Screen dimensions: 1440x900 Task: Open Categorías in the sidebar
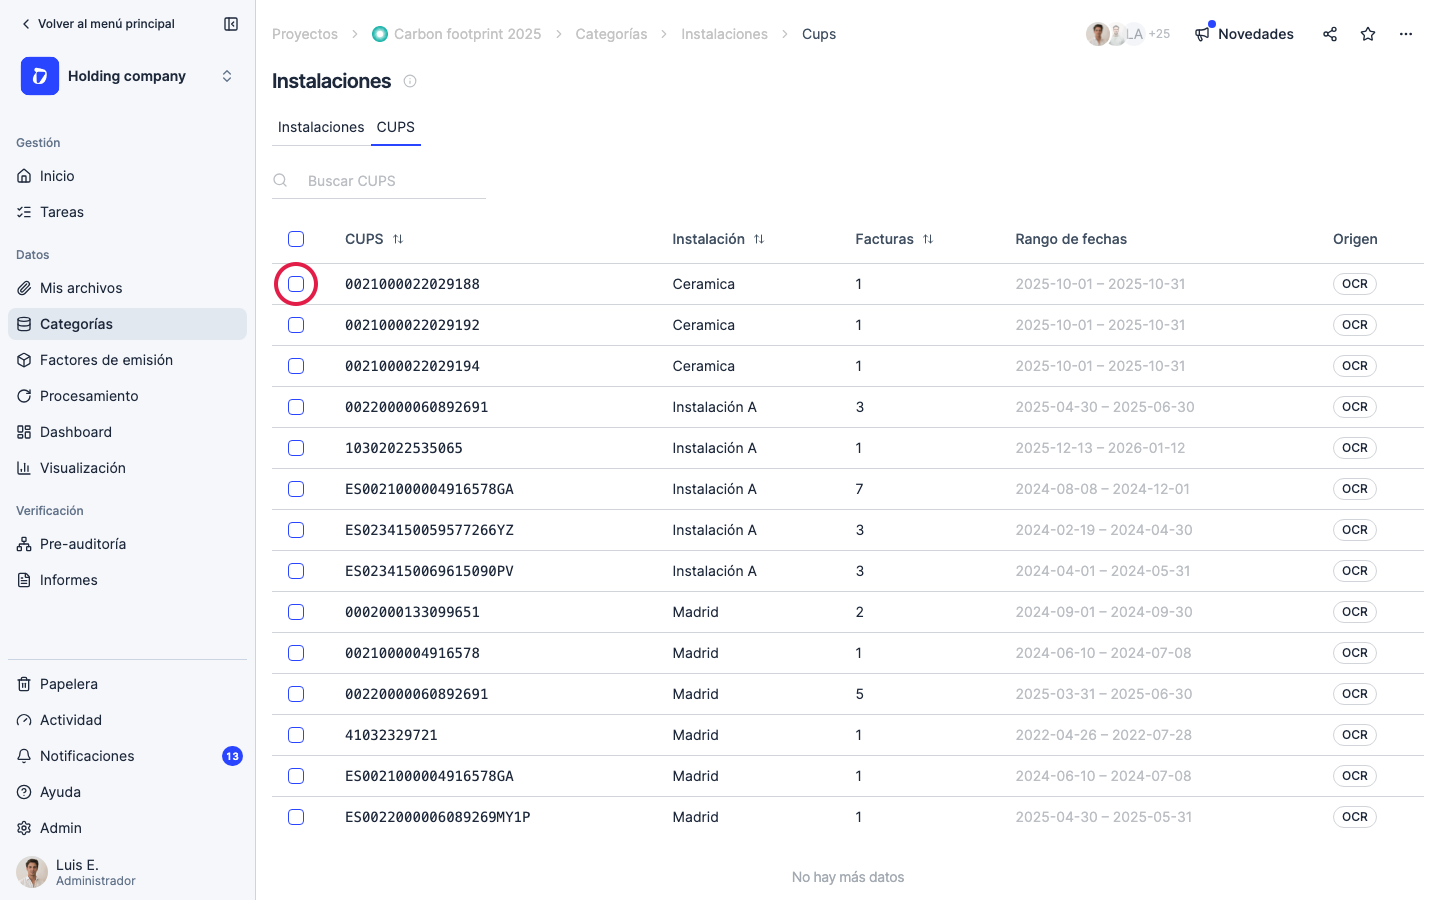(x=127, y=324)
